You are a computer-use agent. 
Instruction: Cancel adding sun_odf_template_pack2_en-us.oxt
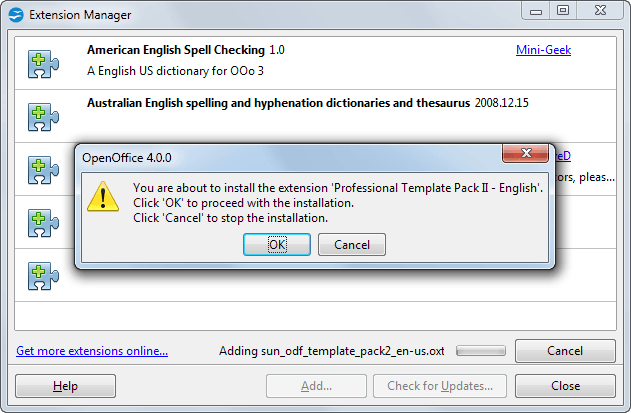[x=565, y=351]
